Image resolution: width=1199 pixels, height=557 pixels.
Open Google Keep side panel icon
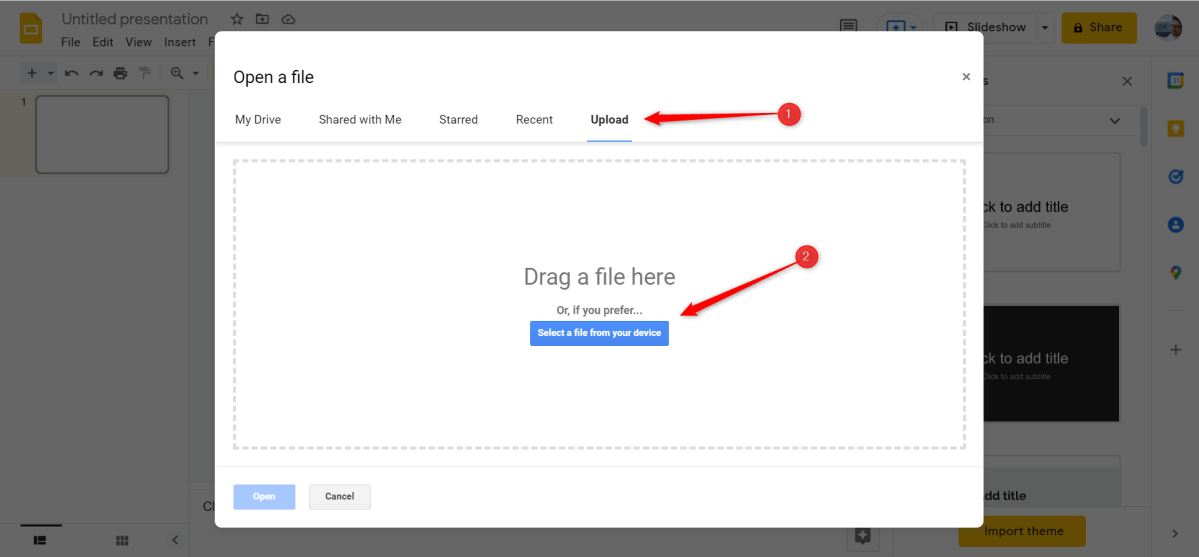pyautogui.click(x=1175, y=129)
